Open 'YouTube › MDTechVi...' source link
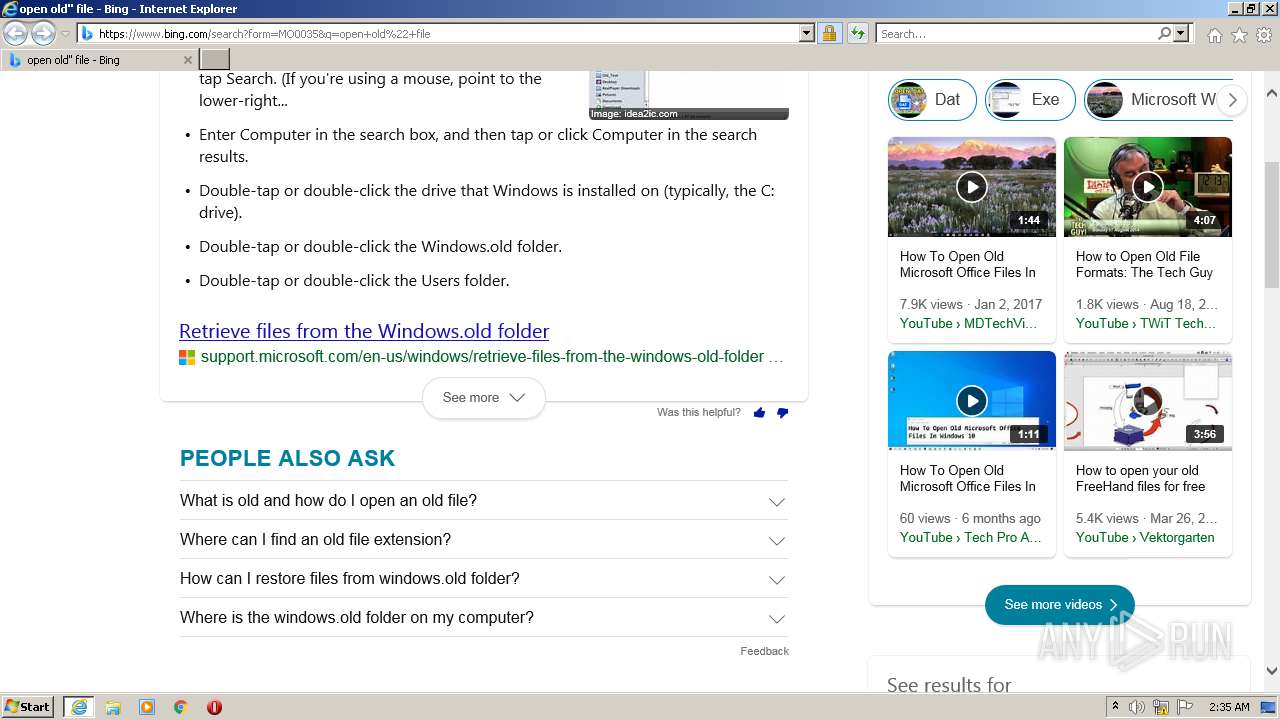 (x=968, y=323)
